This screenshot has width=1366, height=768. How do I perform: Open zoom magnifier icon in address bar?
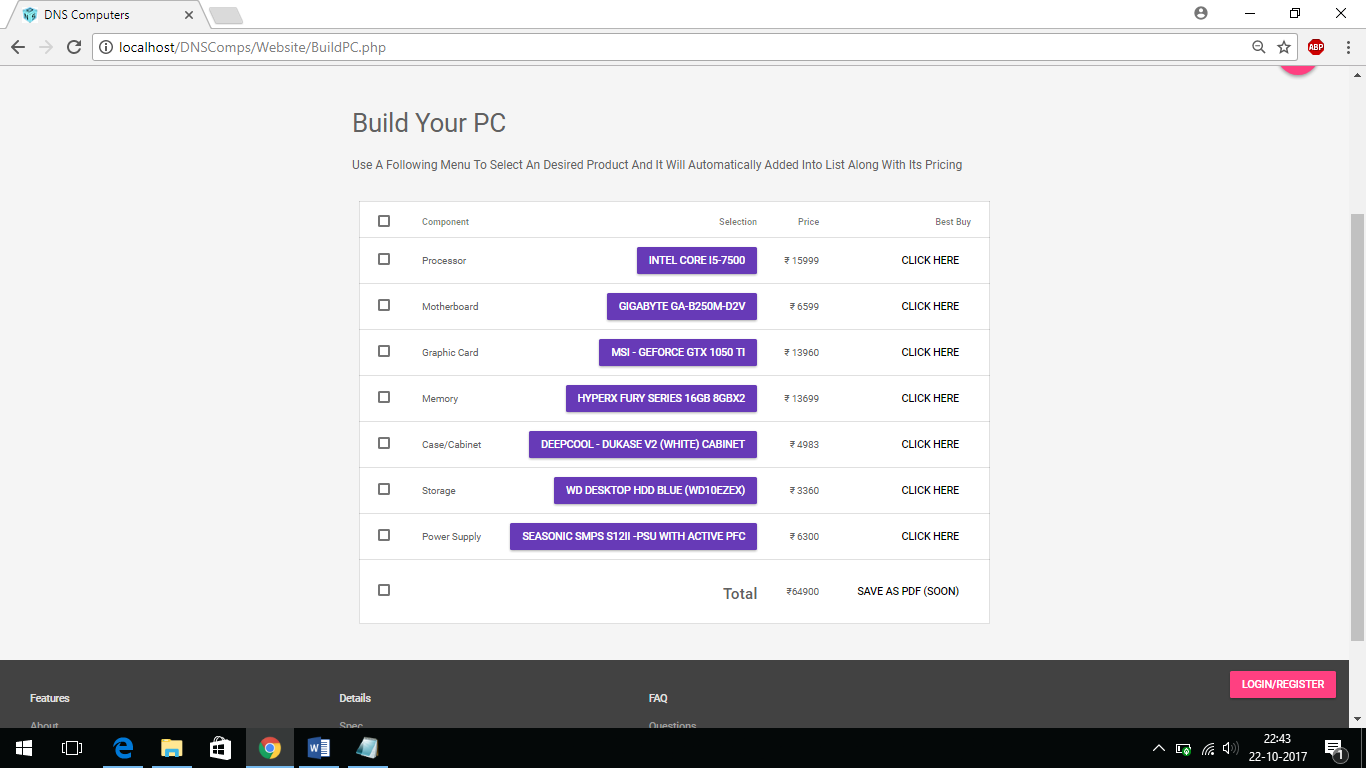1259,47
